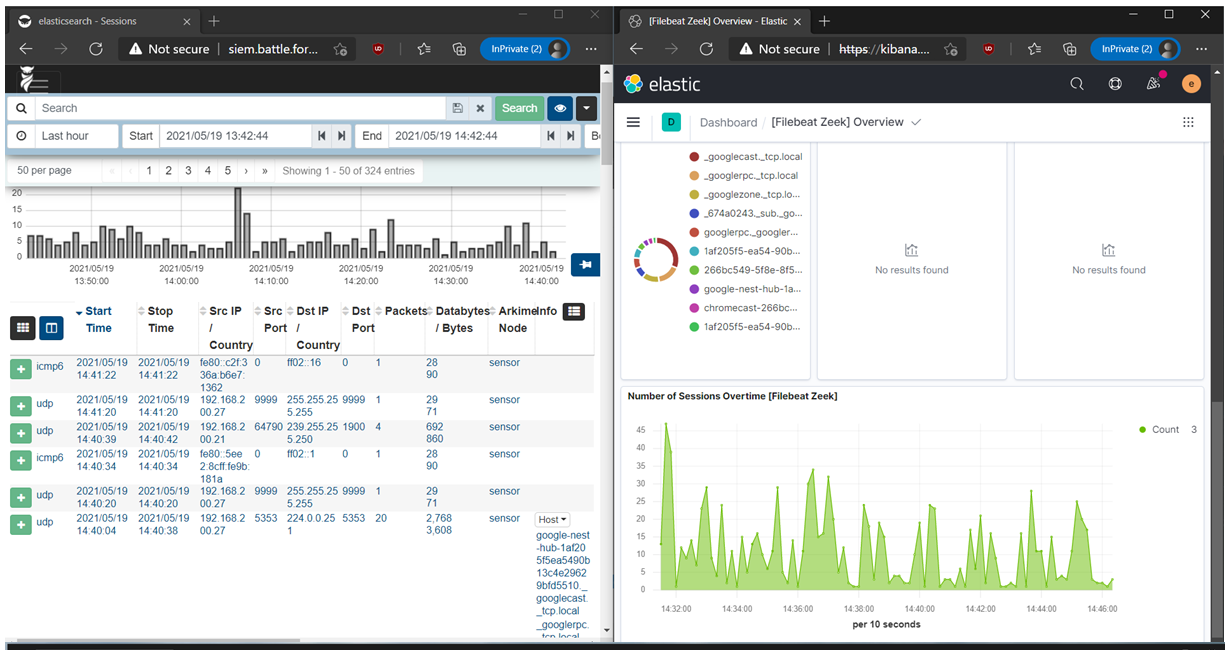Expand the icmp6 session at 14:41:22

[x=21, y=369]
